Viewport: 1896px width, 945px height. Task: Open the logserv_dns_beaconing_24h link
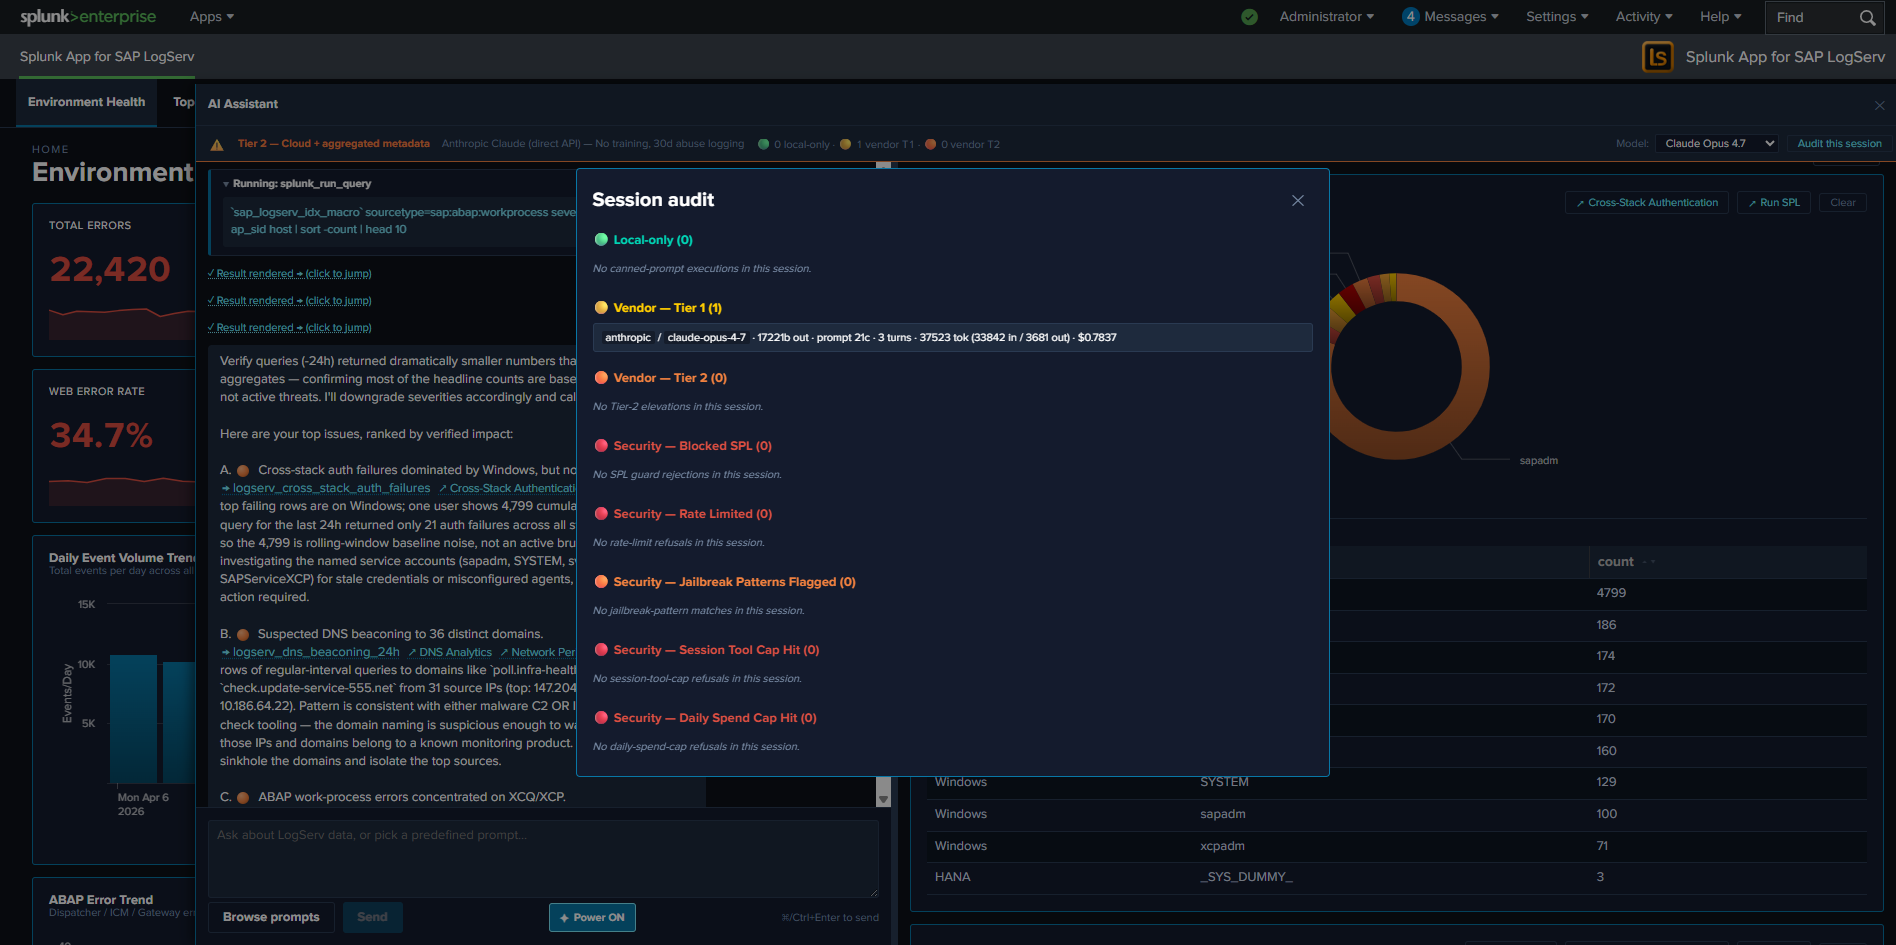310,652
